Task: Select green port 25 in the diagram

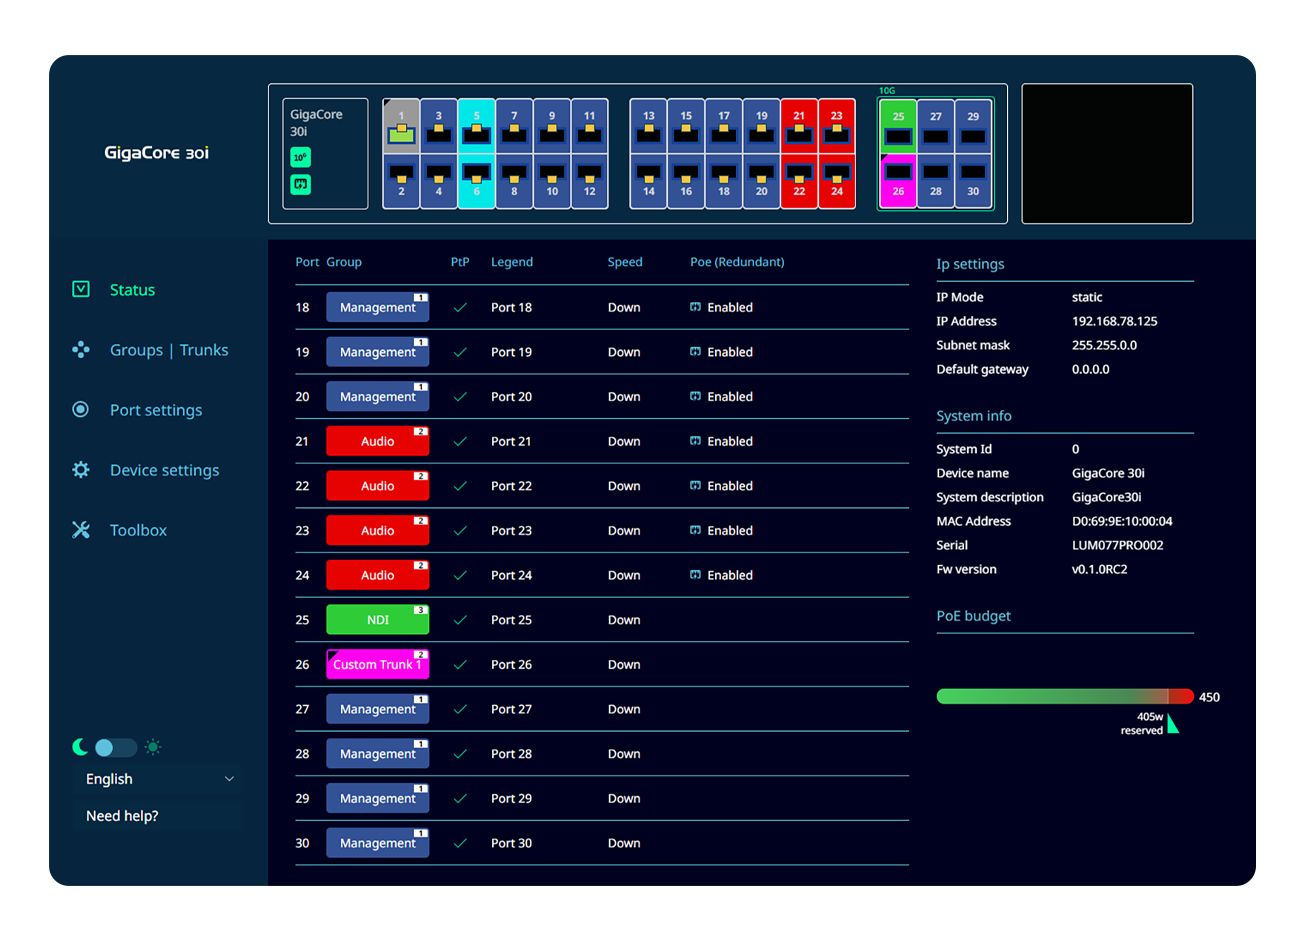Action: click(x=898, y=126)
